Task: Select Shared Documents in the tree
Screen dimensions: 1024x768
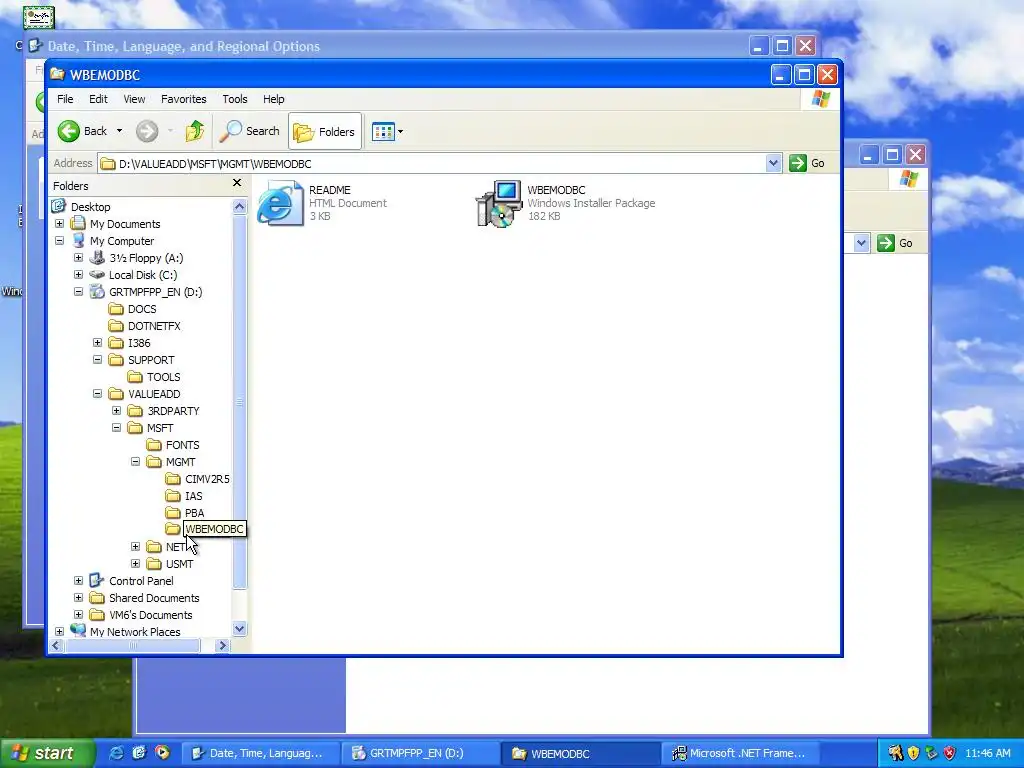Action: coord(154,598)
